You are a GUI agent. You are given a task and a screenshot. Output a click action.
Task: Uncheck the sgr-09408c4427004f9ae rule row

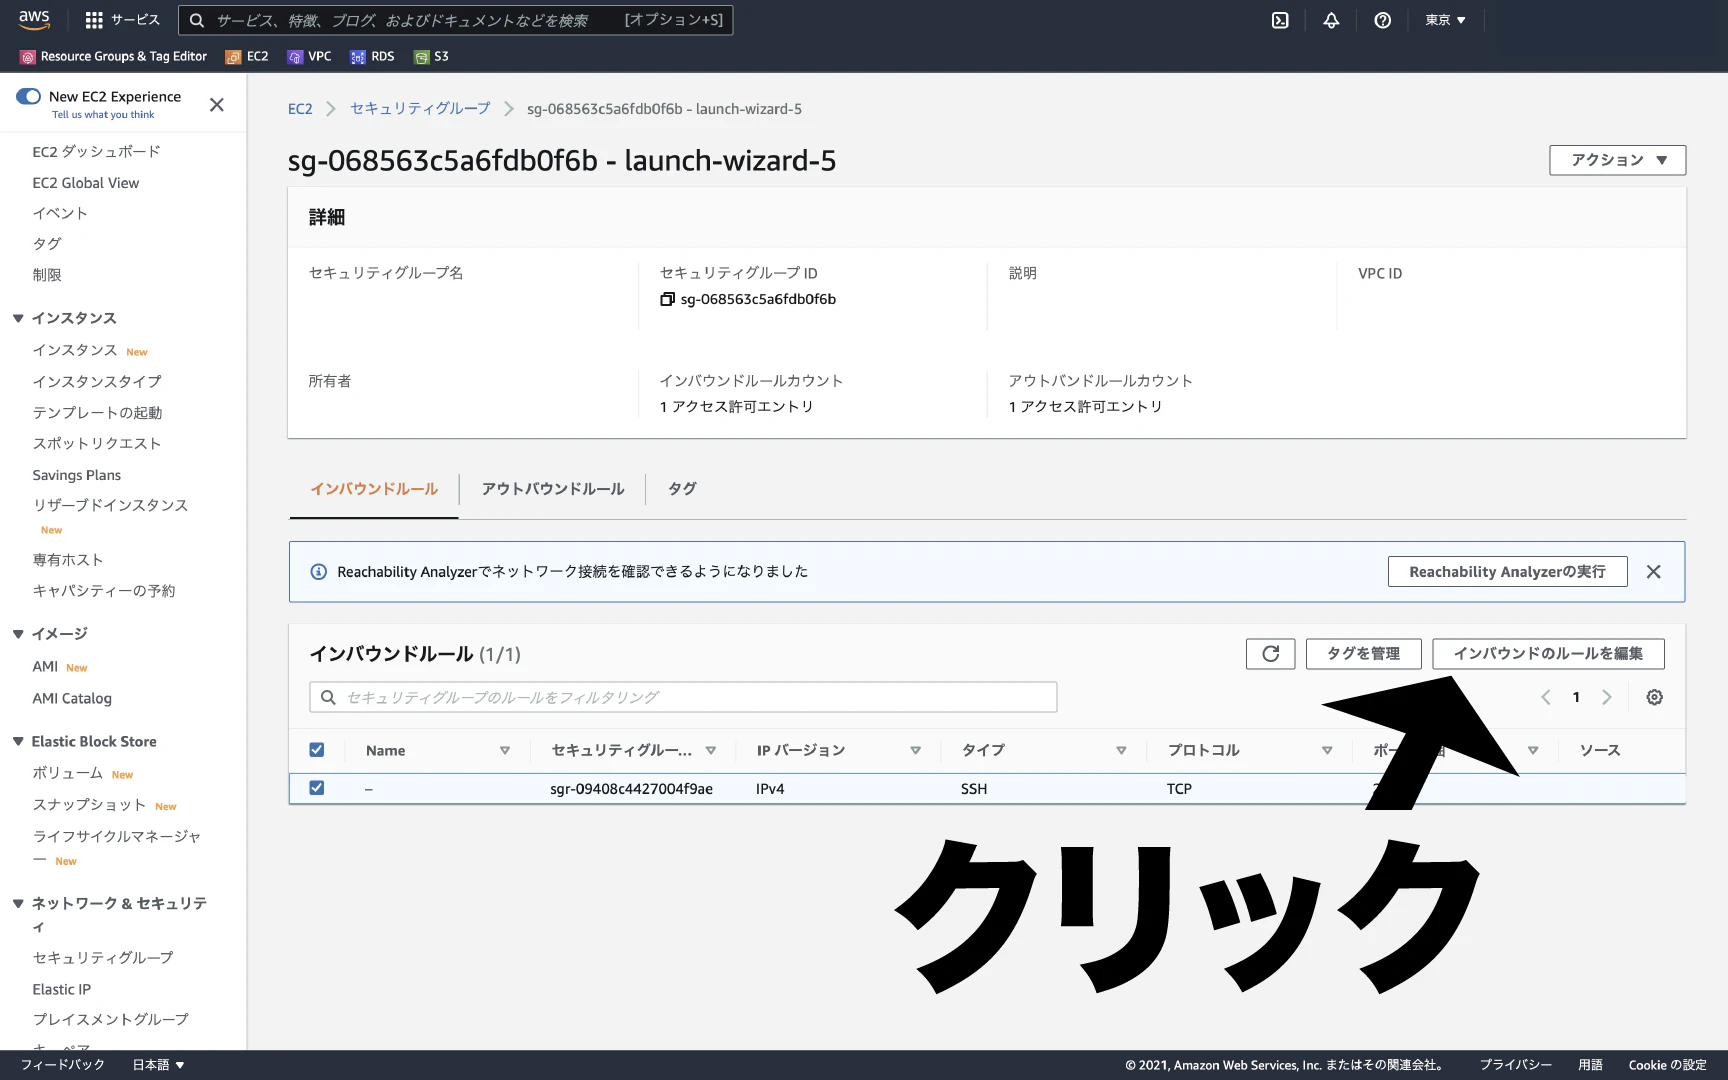317,788
